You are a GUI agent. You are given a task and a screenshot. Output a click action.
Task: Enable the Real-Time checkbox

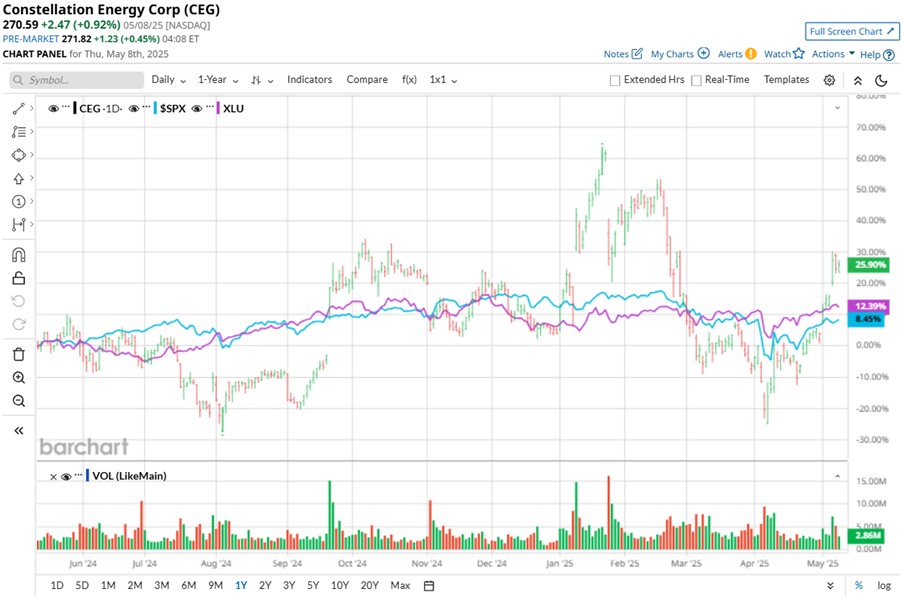coord(696,80)
